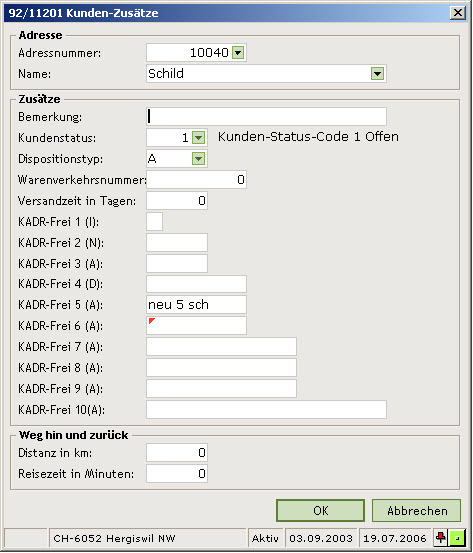Click the green square status bar icon
The width and height of the screenshot is (473, 553).
[457, 538]
